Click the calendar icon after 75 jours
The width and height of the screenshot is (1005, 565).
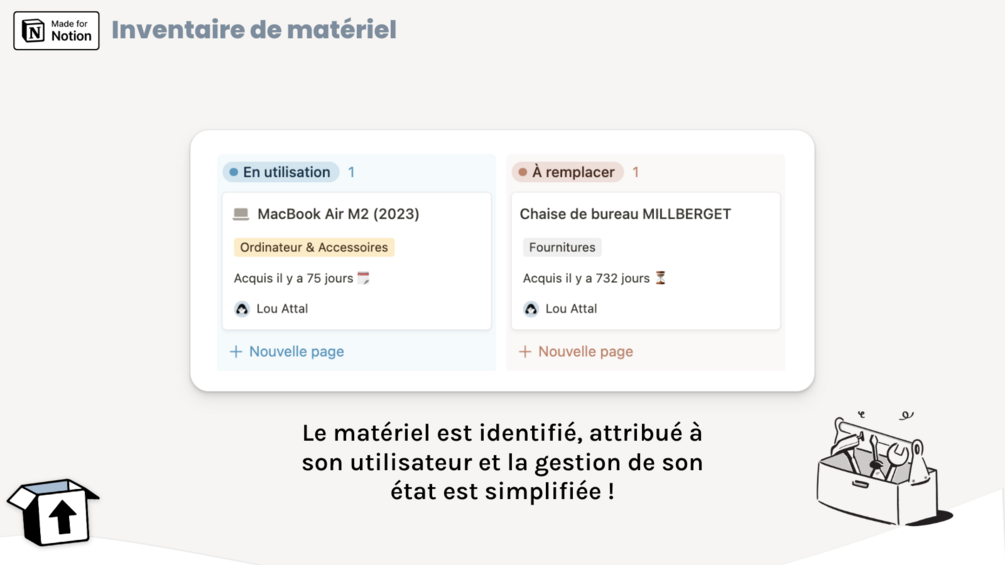tap(363, 278)
